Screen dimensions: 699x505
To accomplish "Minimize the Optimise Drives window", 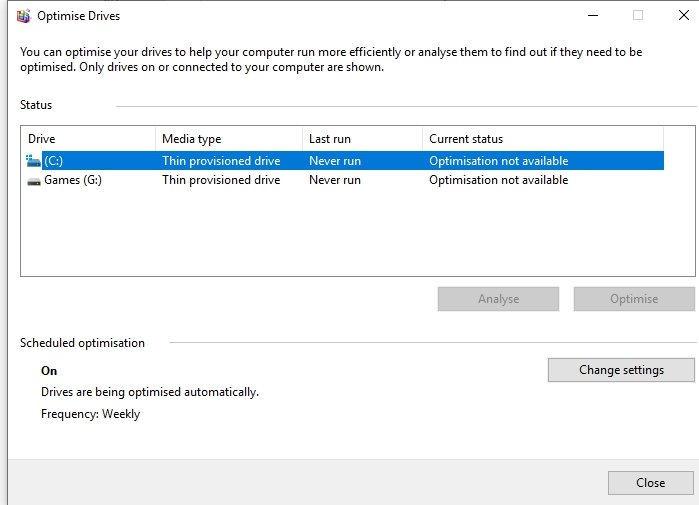I will click(592, 16).
